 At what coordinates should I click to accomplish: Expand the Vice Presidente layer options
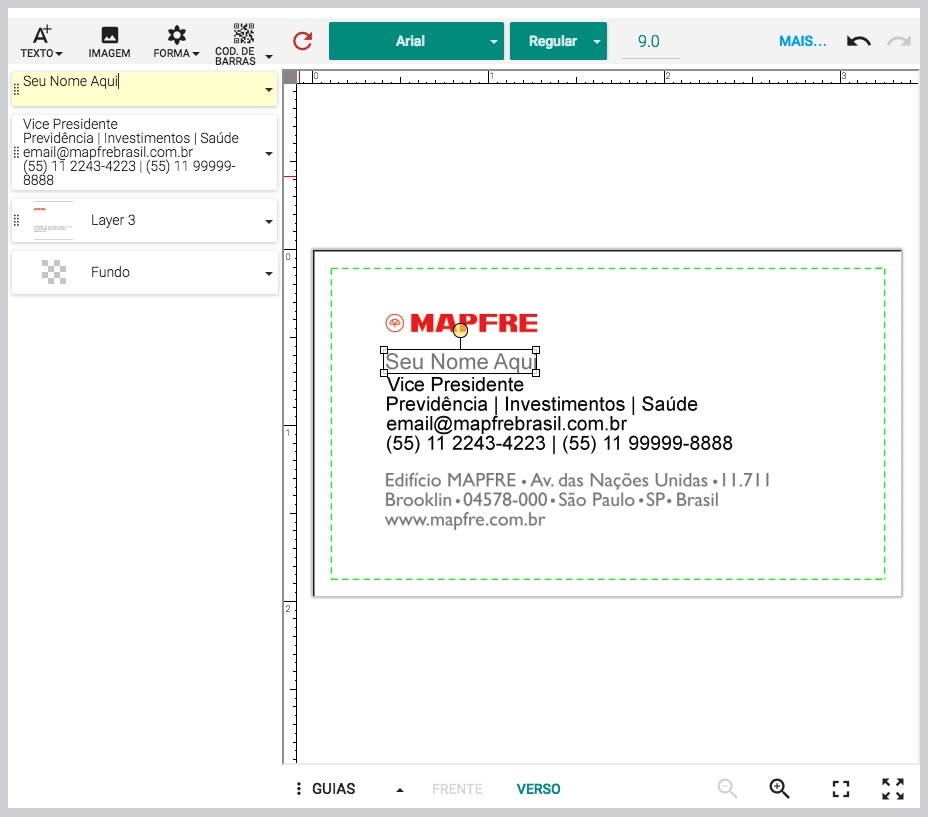click(269, 154)
